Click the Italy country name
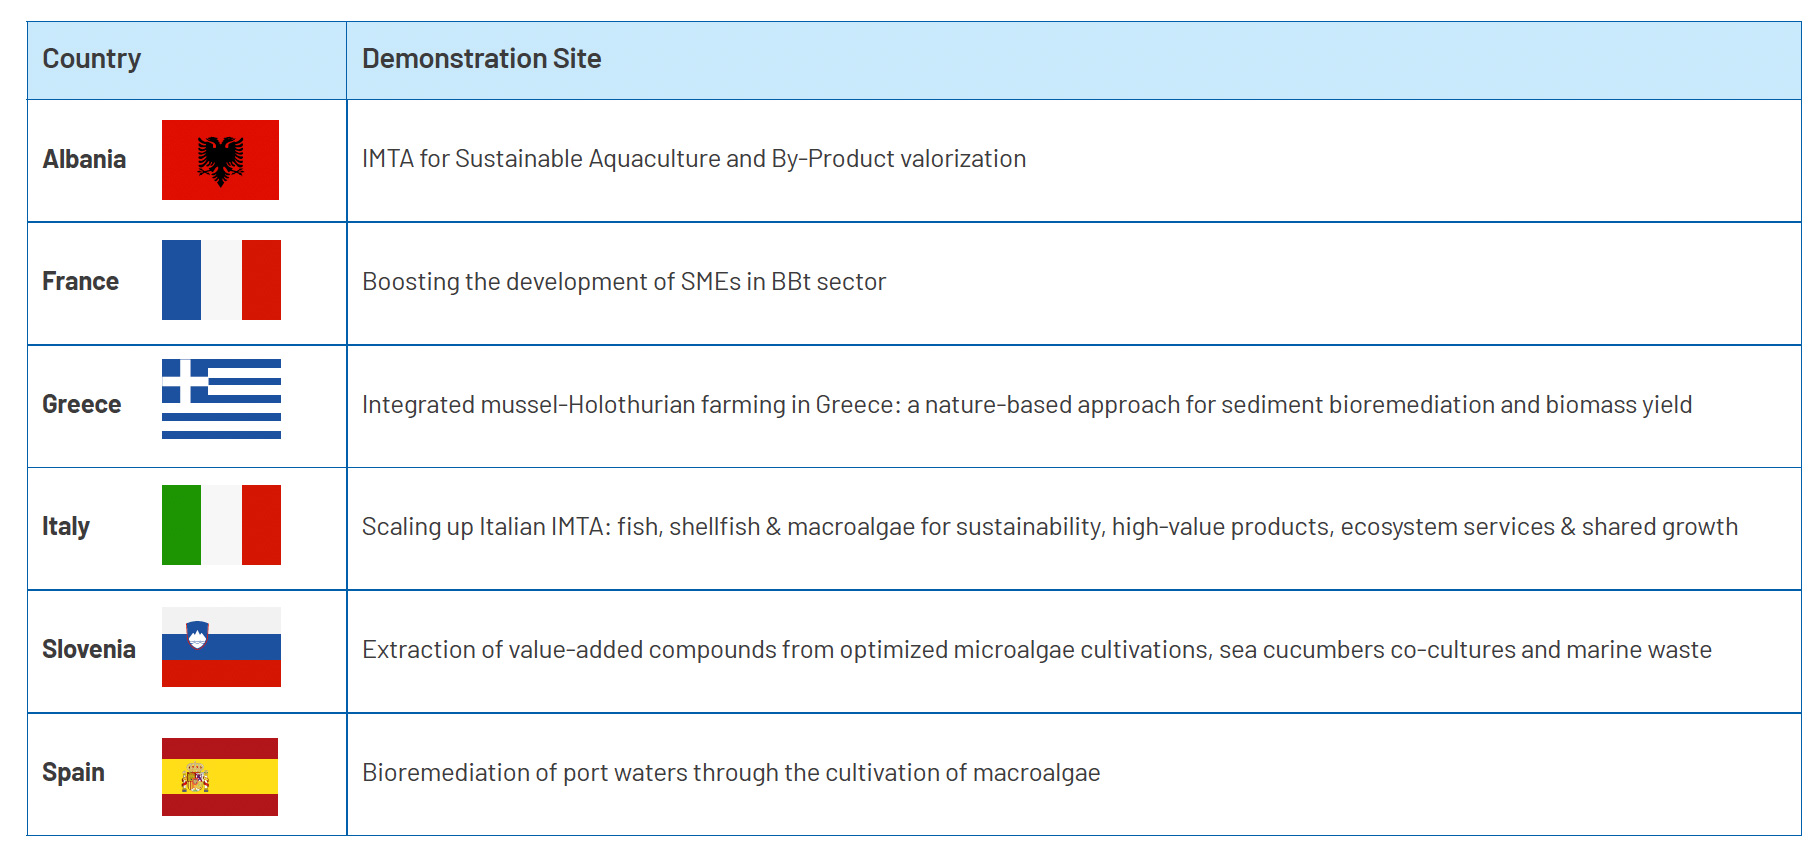 pyautogui.click(x=66, y=527)
